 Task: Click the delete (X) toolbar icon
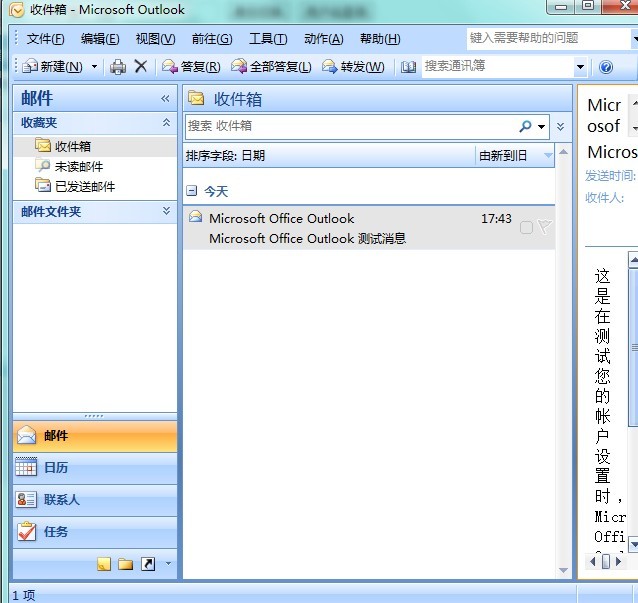pyautogui.click(x=141, y=67)
